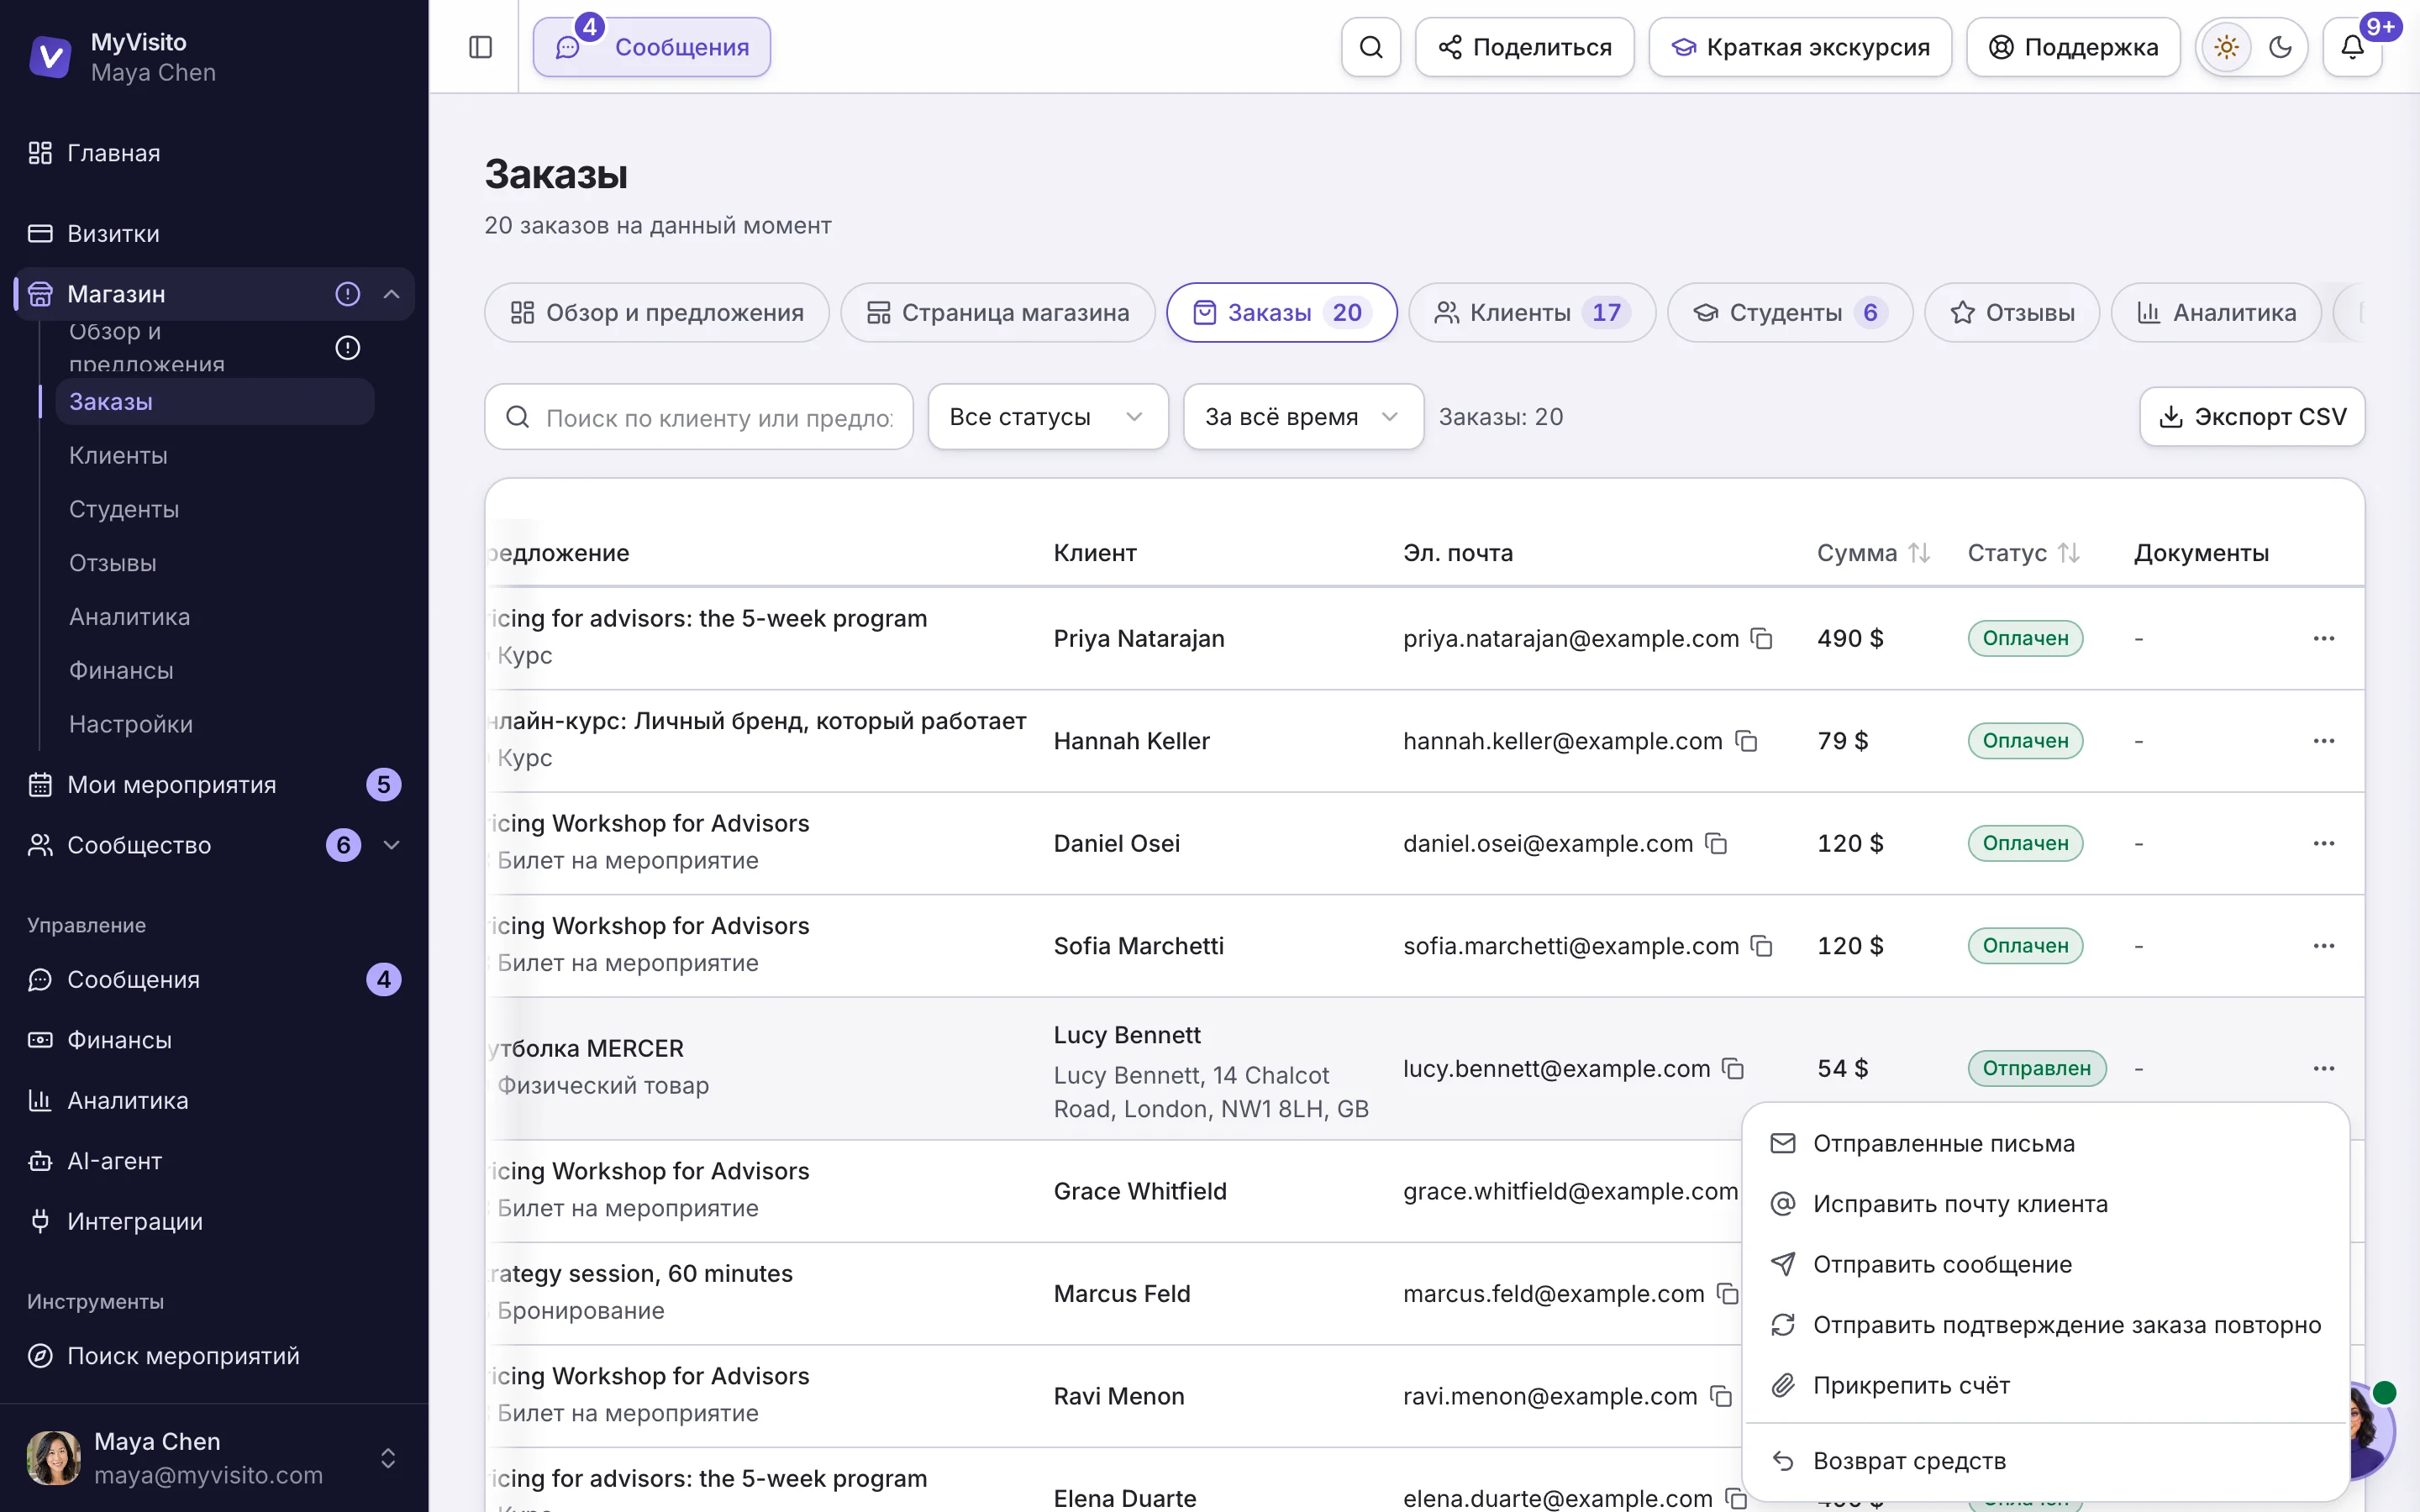Select Отправленные письма from context menu
The width and height of the screenshot is (2420, 1512).
pyautogui.click(x=2045, y=1143)
